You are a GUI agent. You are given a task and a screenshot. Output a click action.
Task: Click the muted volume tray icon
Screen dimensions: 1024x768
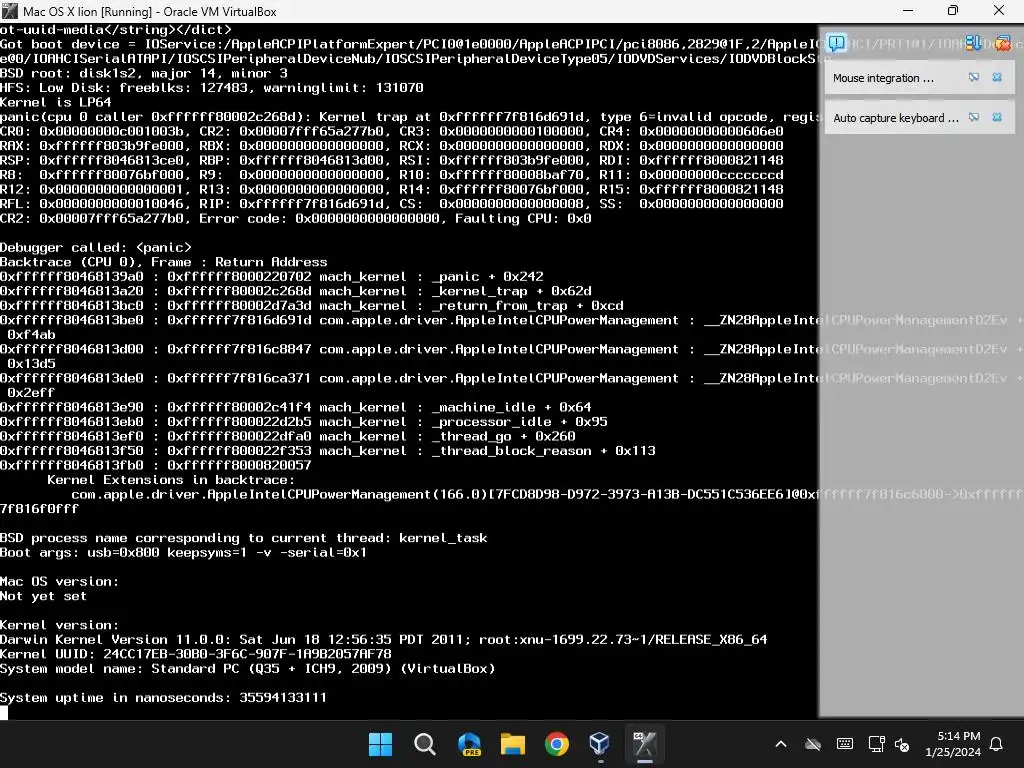tap(902, 744)
